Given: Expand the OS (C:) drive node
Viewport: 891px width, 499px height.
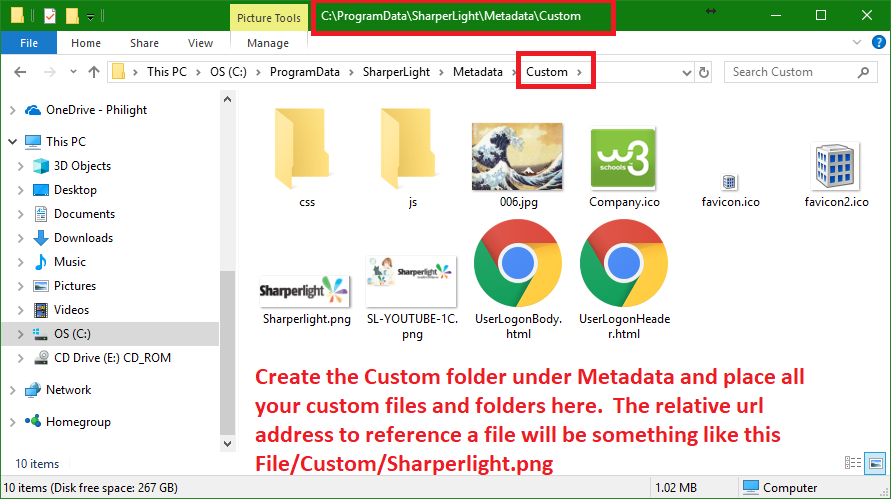Looking at the screenshot, I should click(20, 334).
